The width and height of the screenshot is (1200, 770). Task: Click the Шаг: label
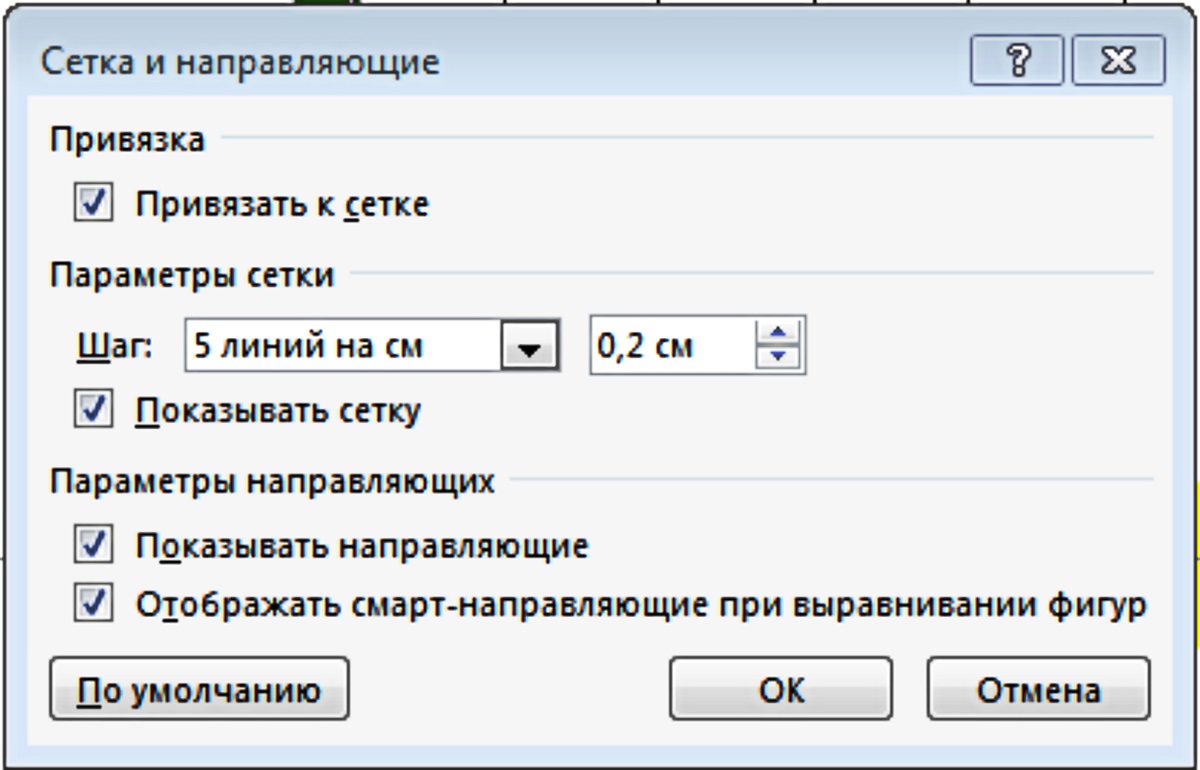point(113,348)
